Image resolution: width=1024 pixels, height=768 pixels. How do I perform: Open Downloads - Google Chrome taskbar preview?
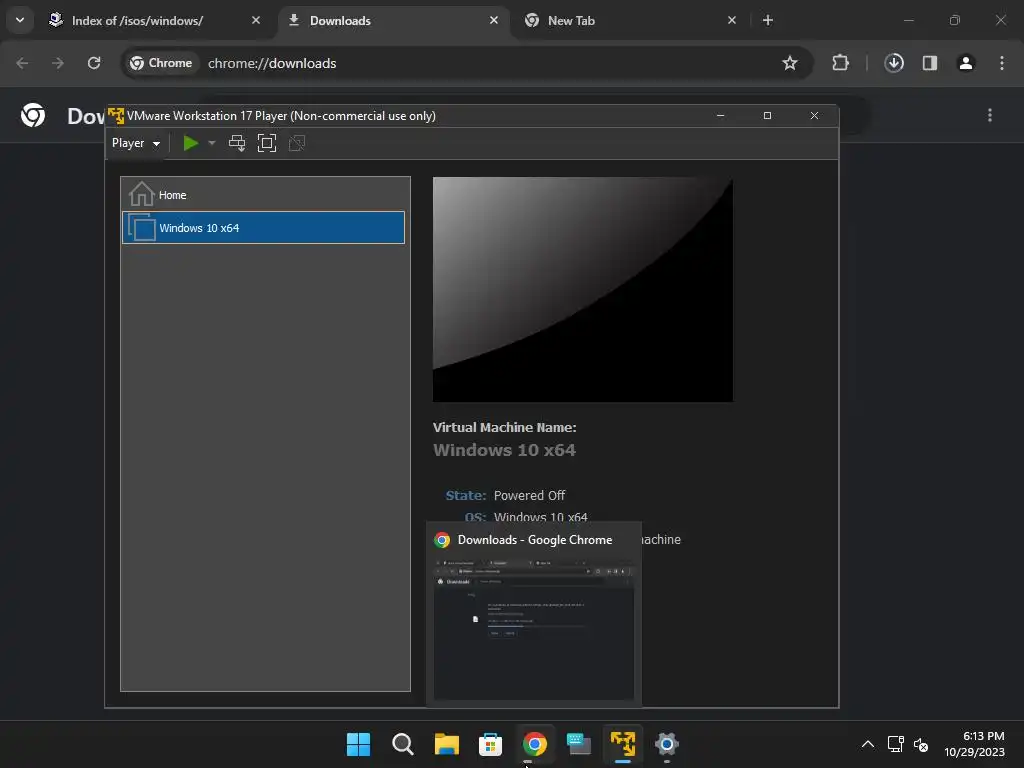pos(534,615)
